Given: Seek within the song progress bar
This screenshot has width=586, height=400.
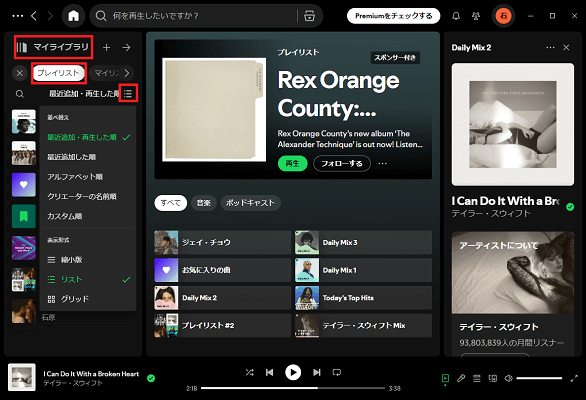Looking at the screenshot, I should tap(293, 388).
